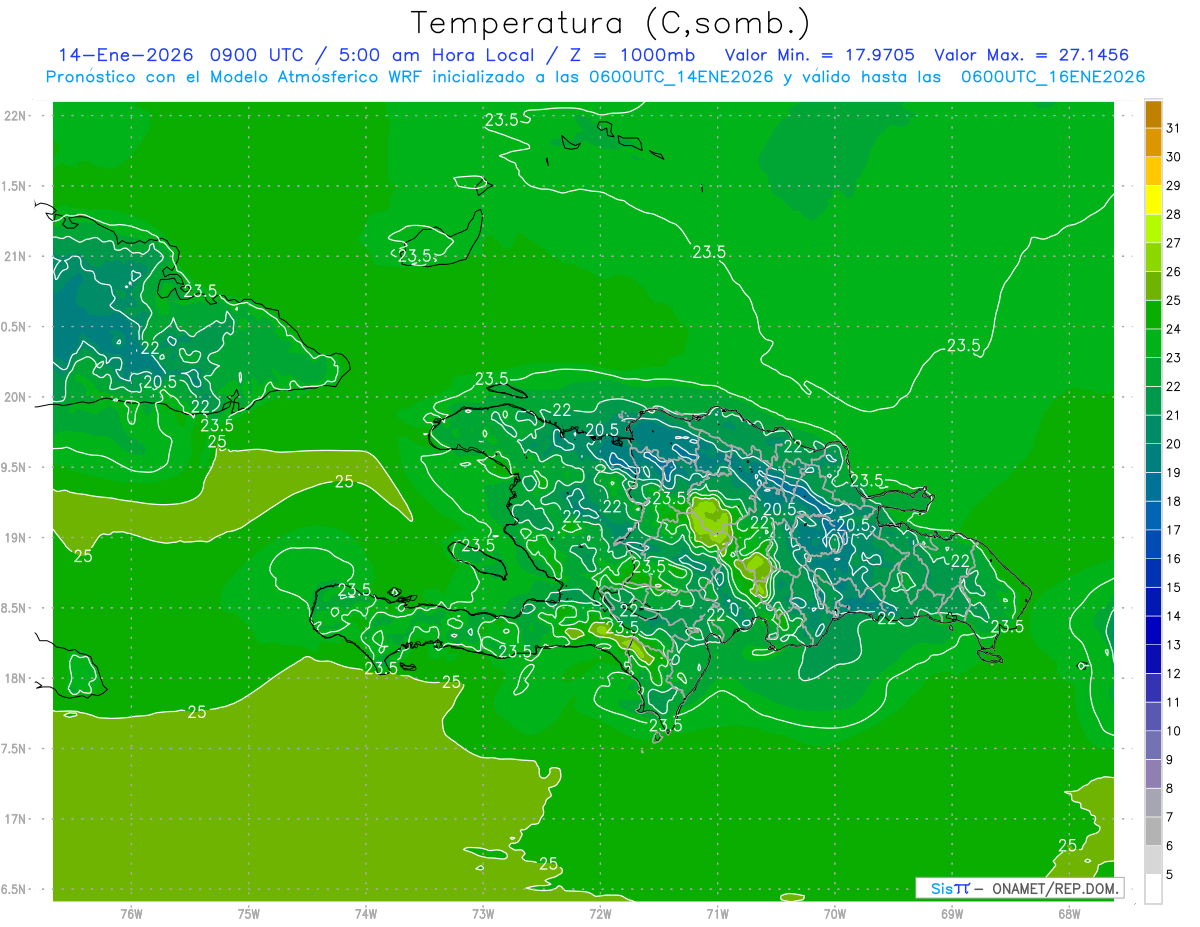The height and width of the screenshot is (927, 1200).
Task: Select the "Z = 1000mb" level text
Action: click(x=631, y=55)
